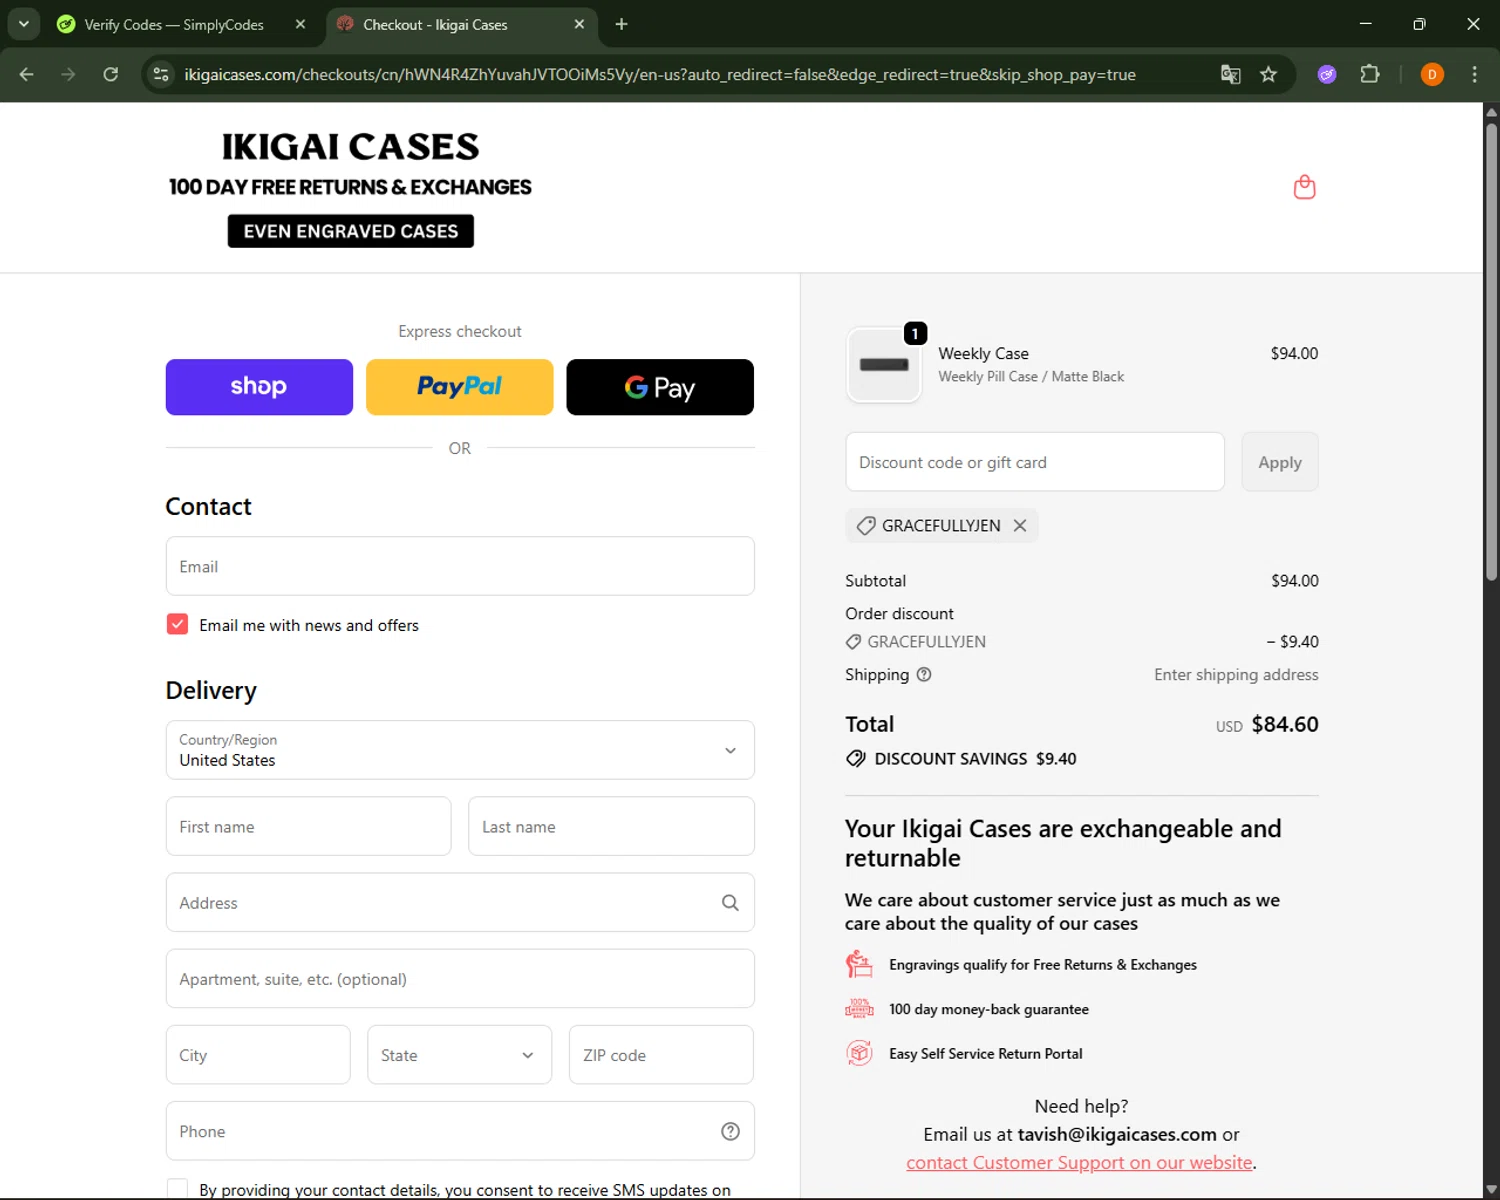Click the Apply discount button
The width and height of the screenshot is (1500, 1200).
[x=1280, y=462]
